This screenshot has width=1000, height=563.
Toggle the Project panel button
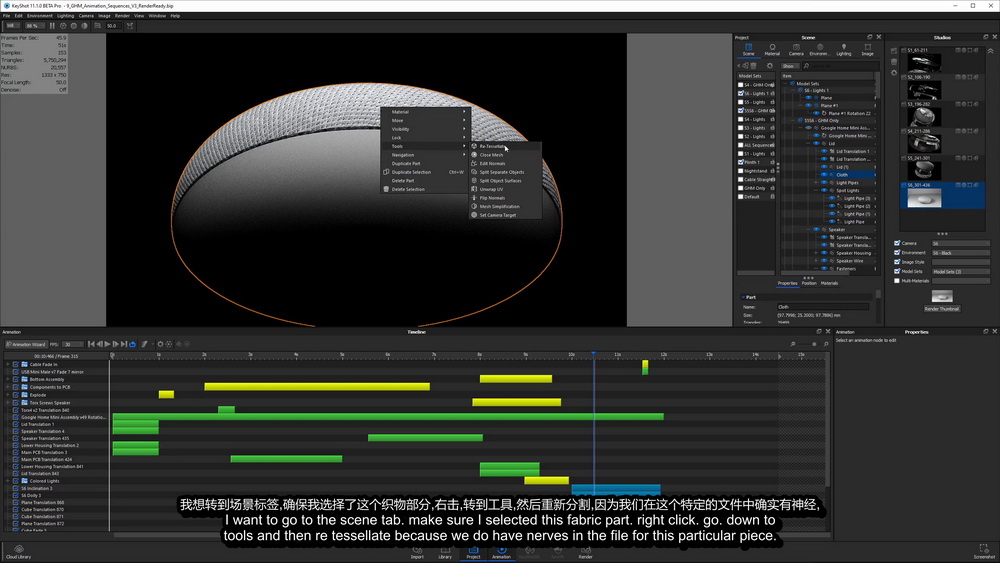coord(473,552)
